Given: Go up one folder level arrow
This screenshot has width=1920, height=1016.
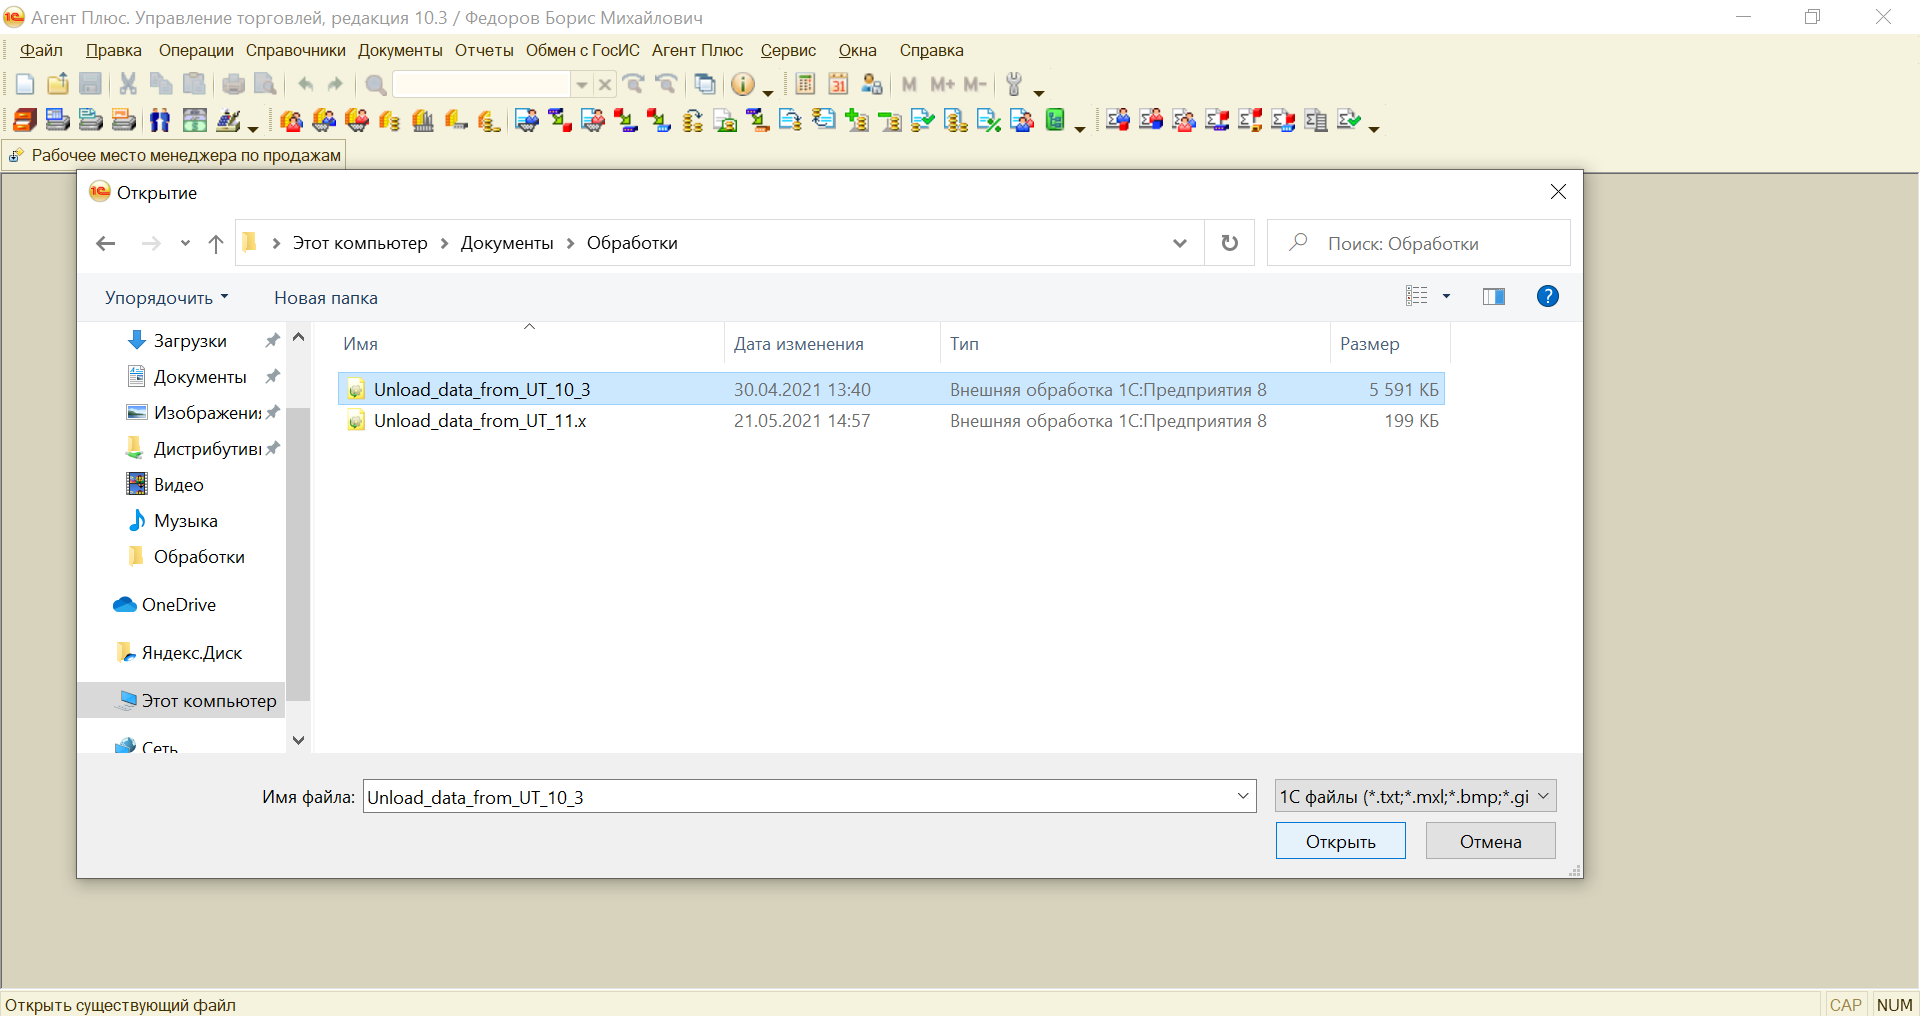Looking at the screenshot, I should click(x=215, y=243).
